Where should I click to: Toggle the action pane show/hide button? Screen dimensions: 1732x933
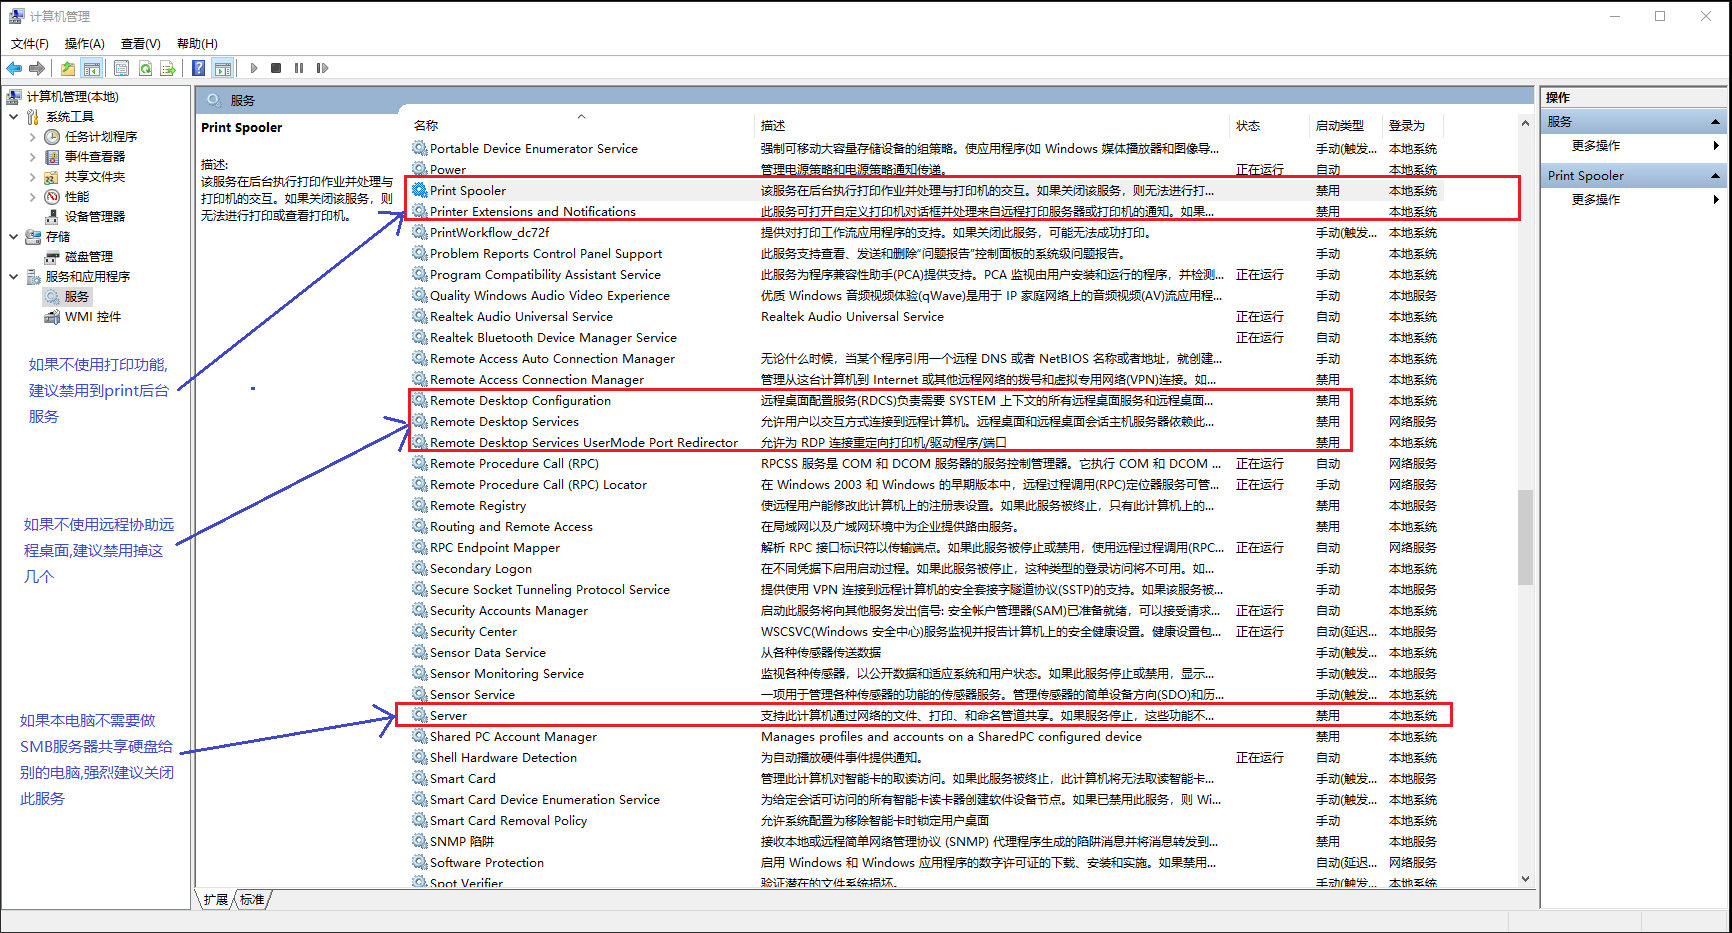222,68
